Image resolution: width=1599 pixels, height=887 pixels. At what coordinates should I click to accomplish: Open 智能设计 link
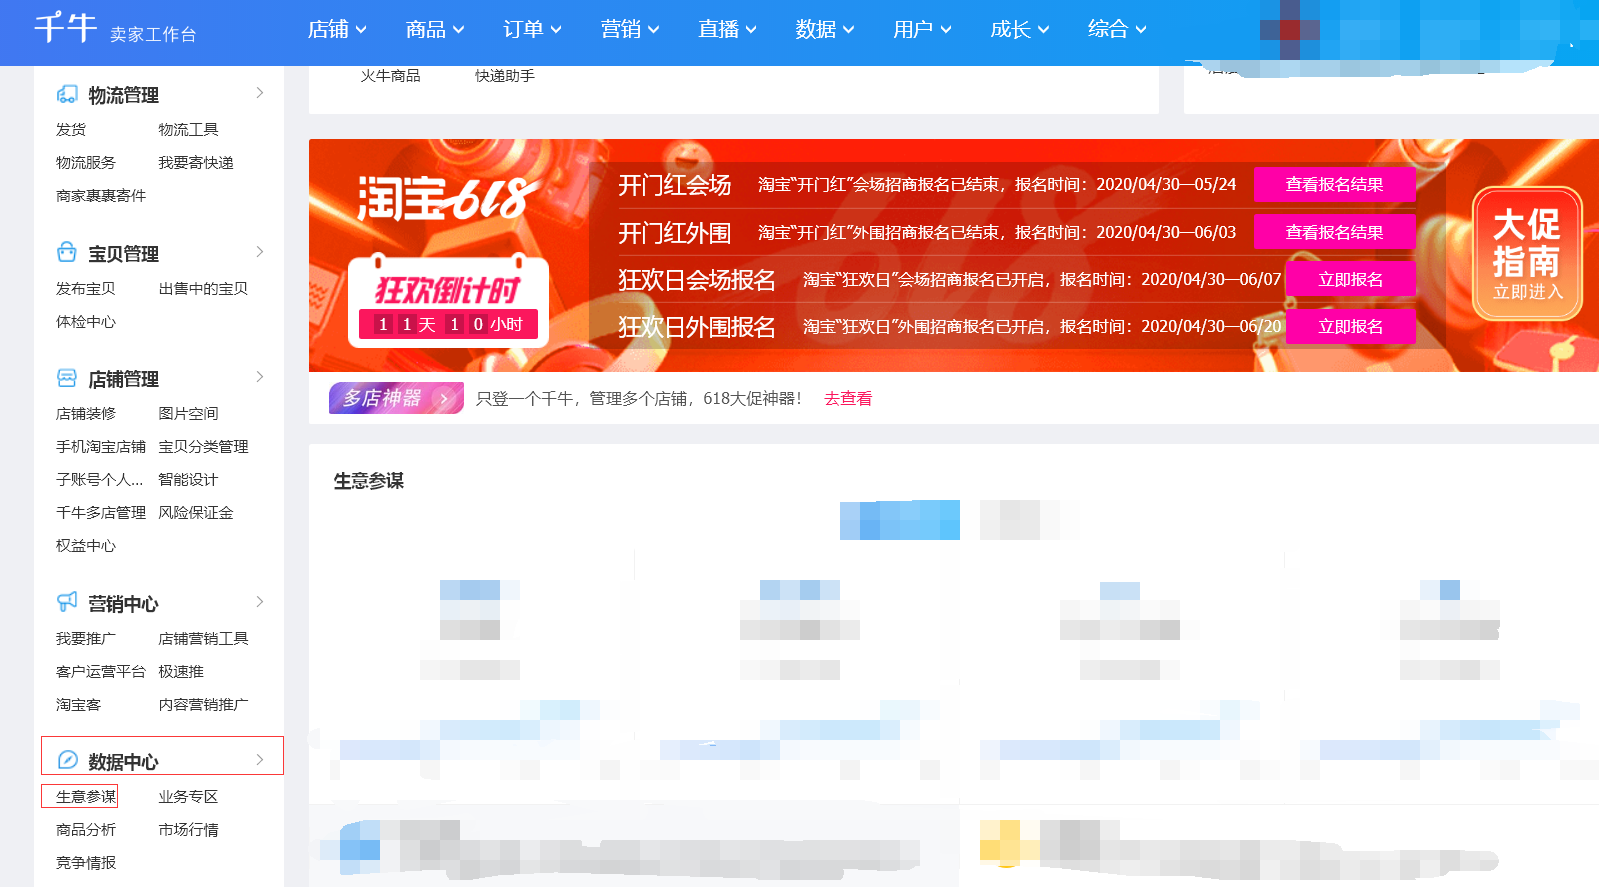point(188,479)
